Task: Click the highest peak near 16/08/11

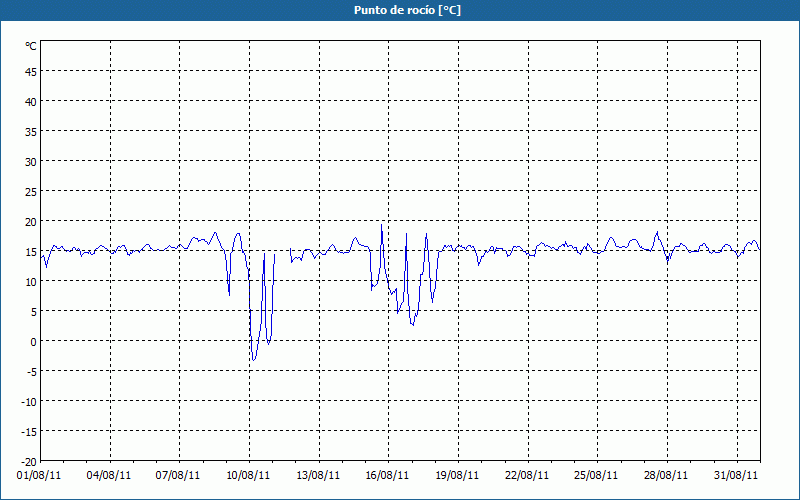Action: click(381, 225)
